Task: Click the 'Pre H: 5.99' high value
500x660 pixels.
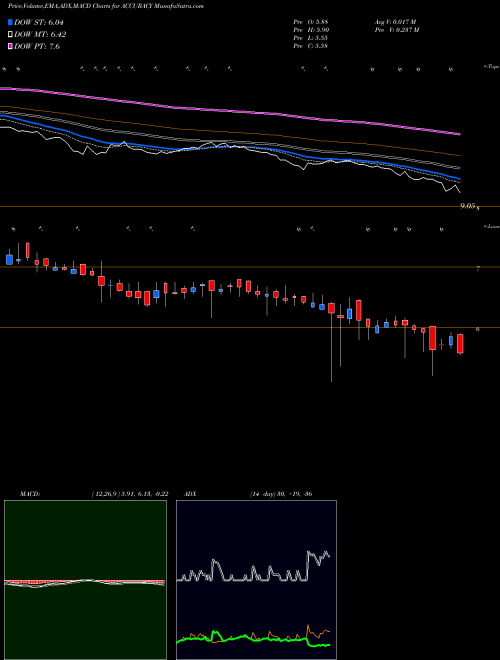Action: point(311,30)
